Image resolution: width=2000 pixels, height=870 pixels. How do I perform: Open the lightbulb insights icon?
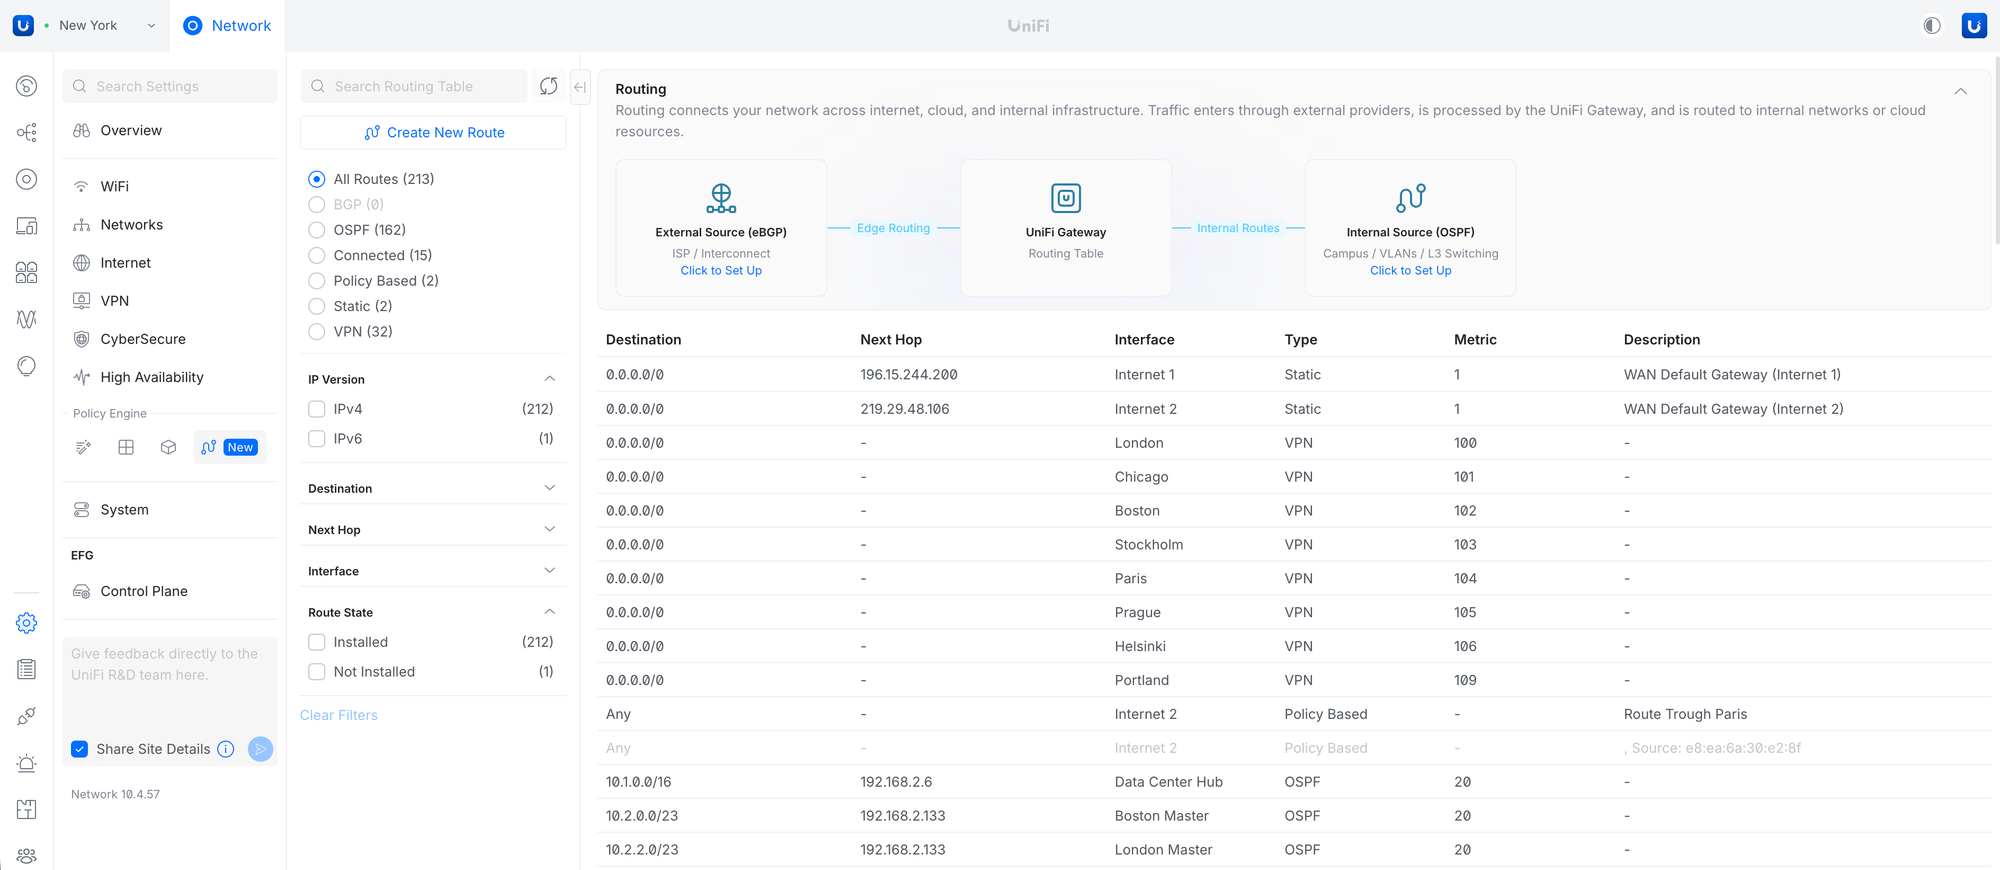coord(27,366)
